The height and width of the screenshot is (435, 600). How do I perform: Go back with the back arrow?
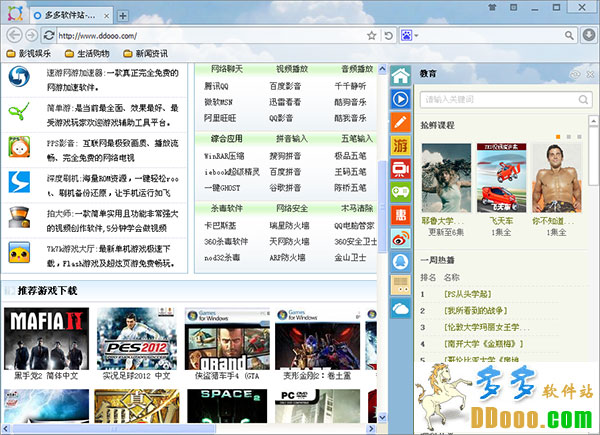[15, 35]
